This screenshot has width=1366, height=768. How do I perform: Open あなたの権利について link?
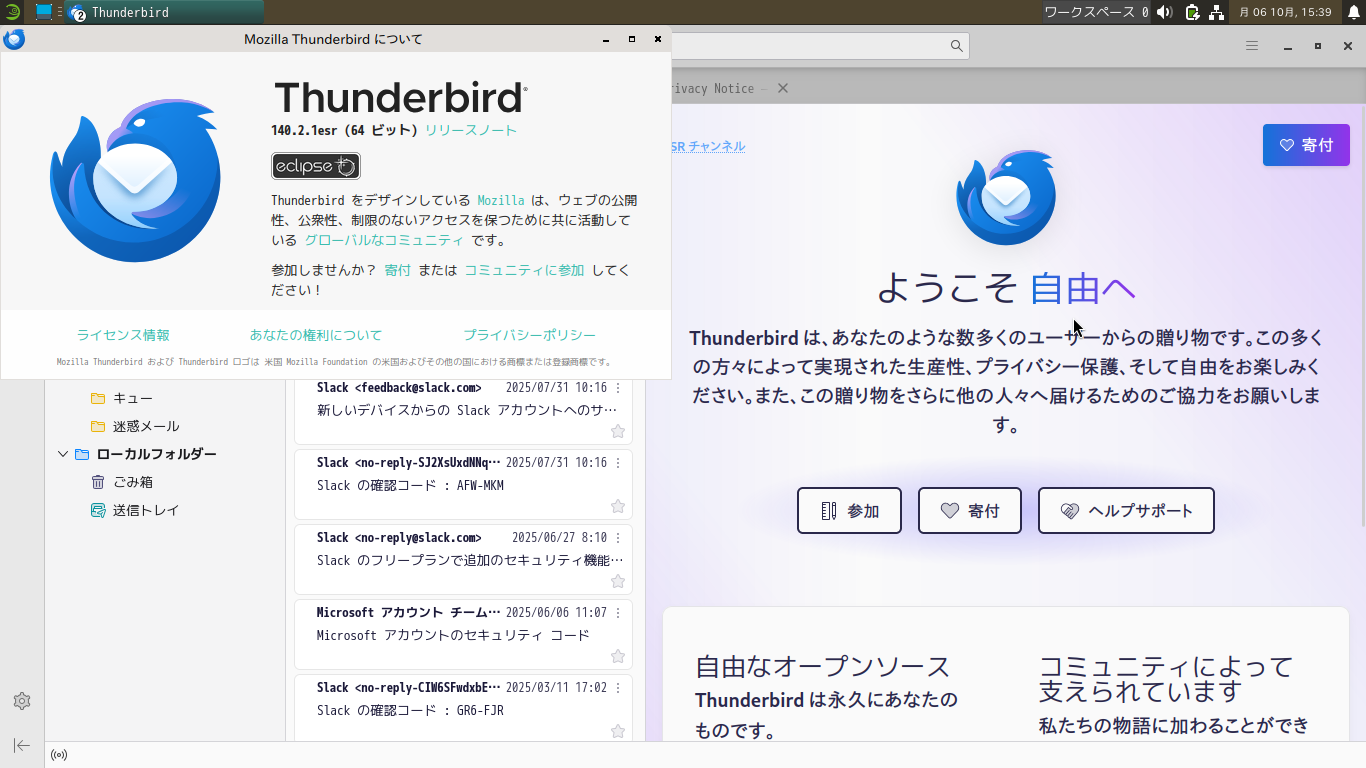pyautogui.click(x=316, y=335)
